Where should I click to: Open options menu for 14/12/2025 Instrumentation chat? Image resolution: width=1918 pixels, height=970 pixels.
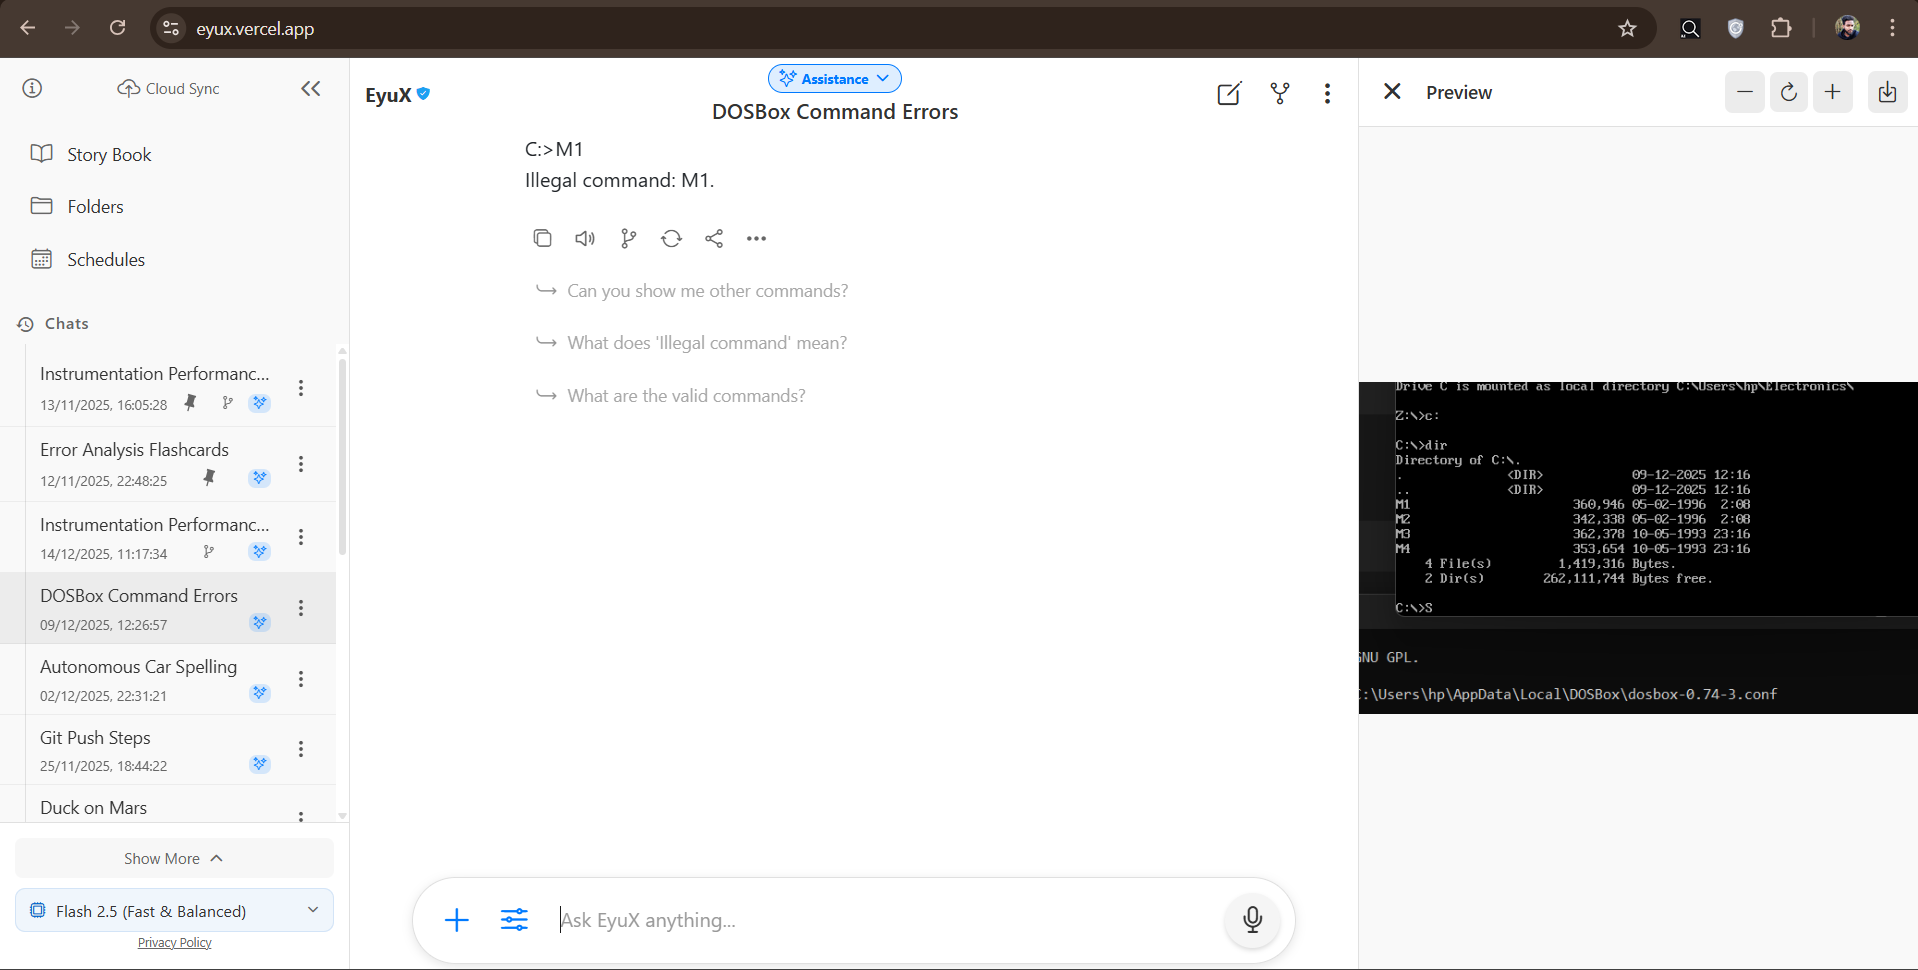pos(301,537)
